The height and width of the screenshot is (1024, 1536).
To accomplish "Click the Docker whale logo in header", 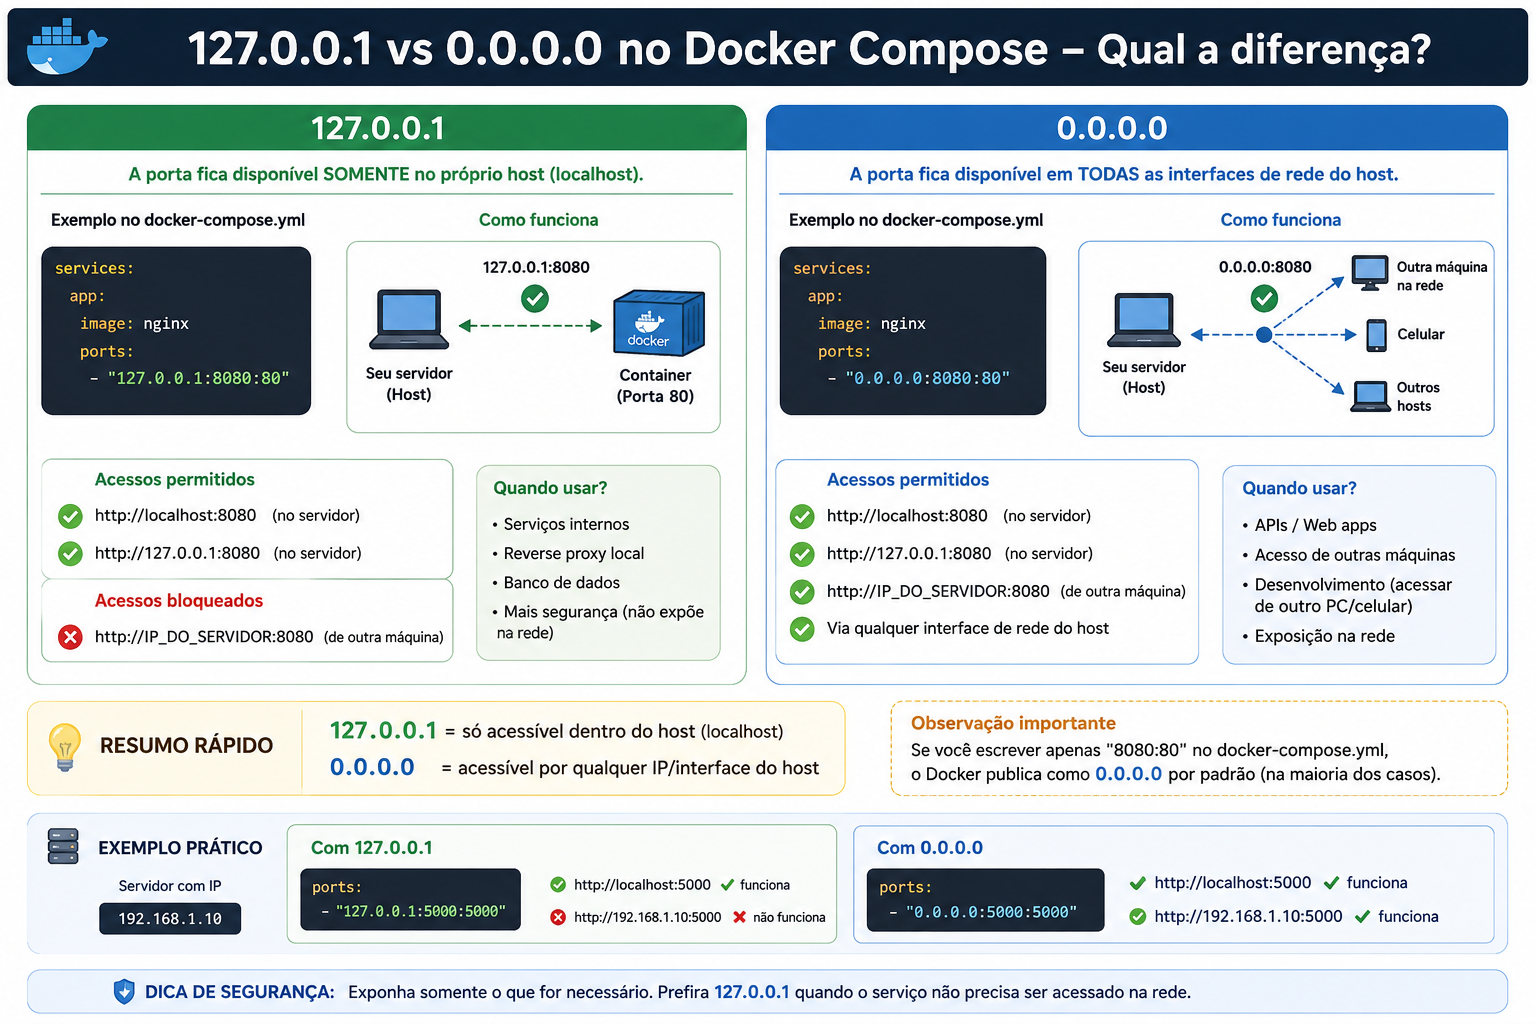I will click(x=67, y=47).
